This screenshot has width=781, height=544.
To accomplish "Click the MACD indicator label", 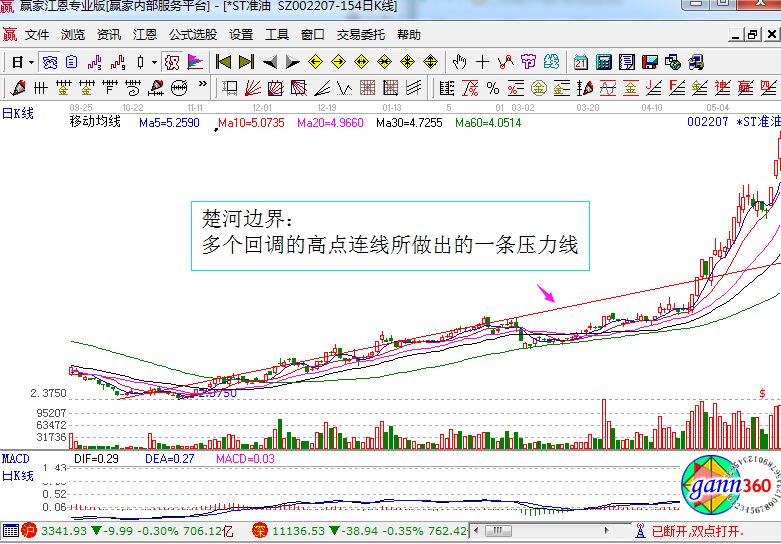I will (x=16, y=458).
